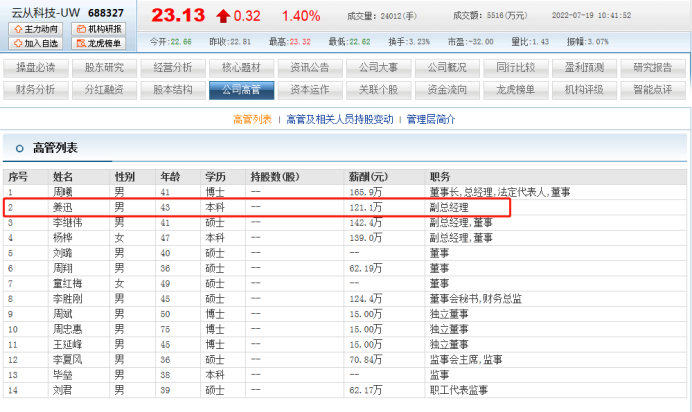Click name 刘君 in row 14
This screenshot has width=692, height=412.
(63, 390)
